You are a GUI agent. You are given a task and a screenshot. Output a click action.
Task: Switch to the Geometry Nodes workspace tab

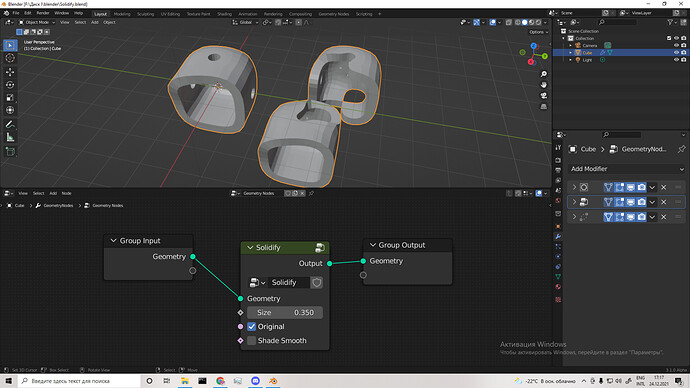334,14
